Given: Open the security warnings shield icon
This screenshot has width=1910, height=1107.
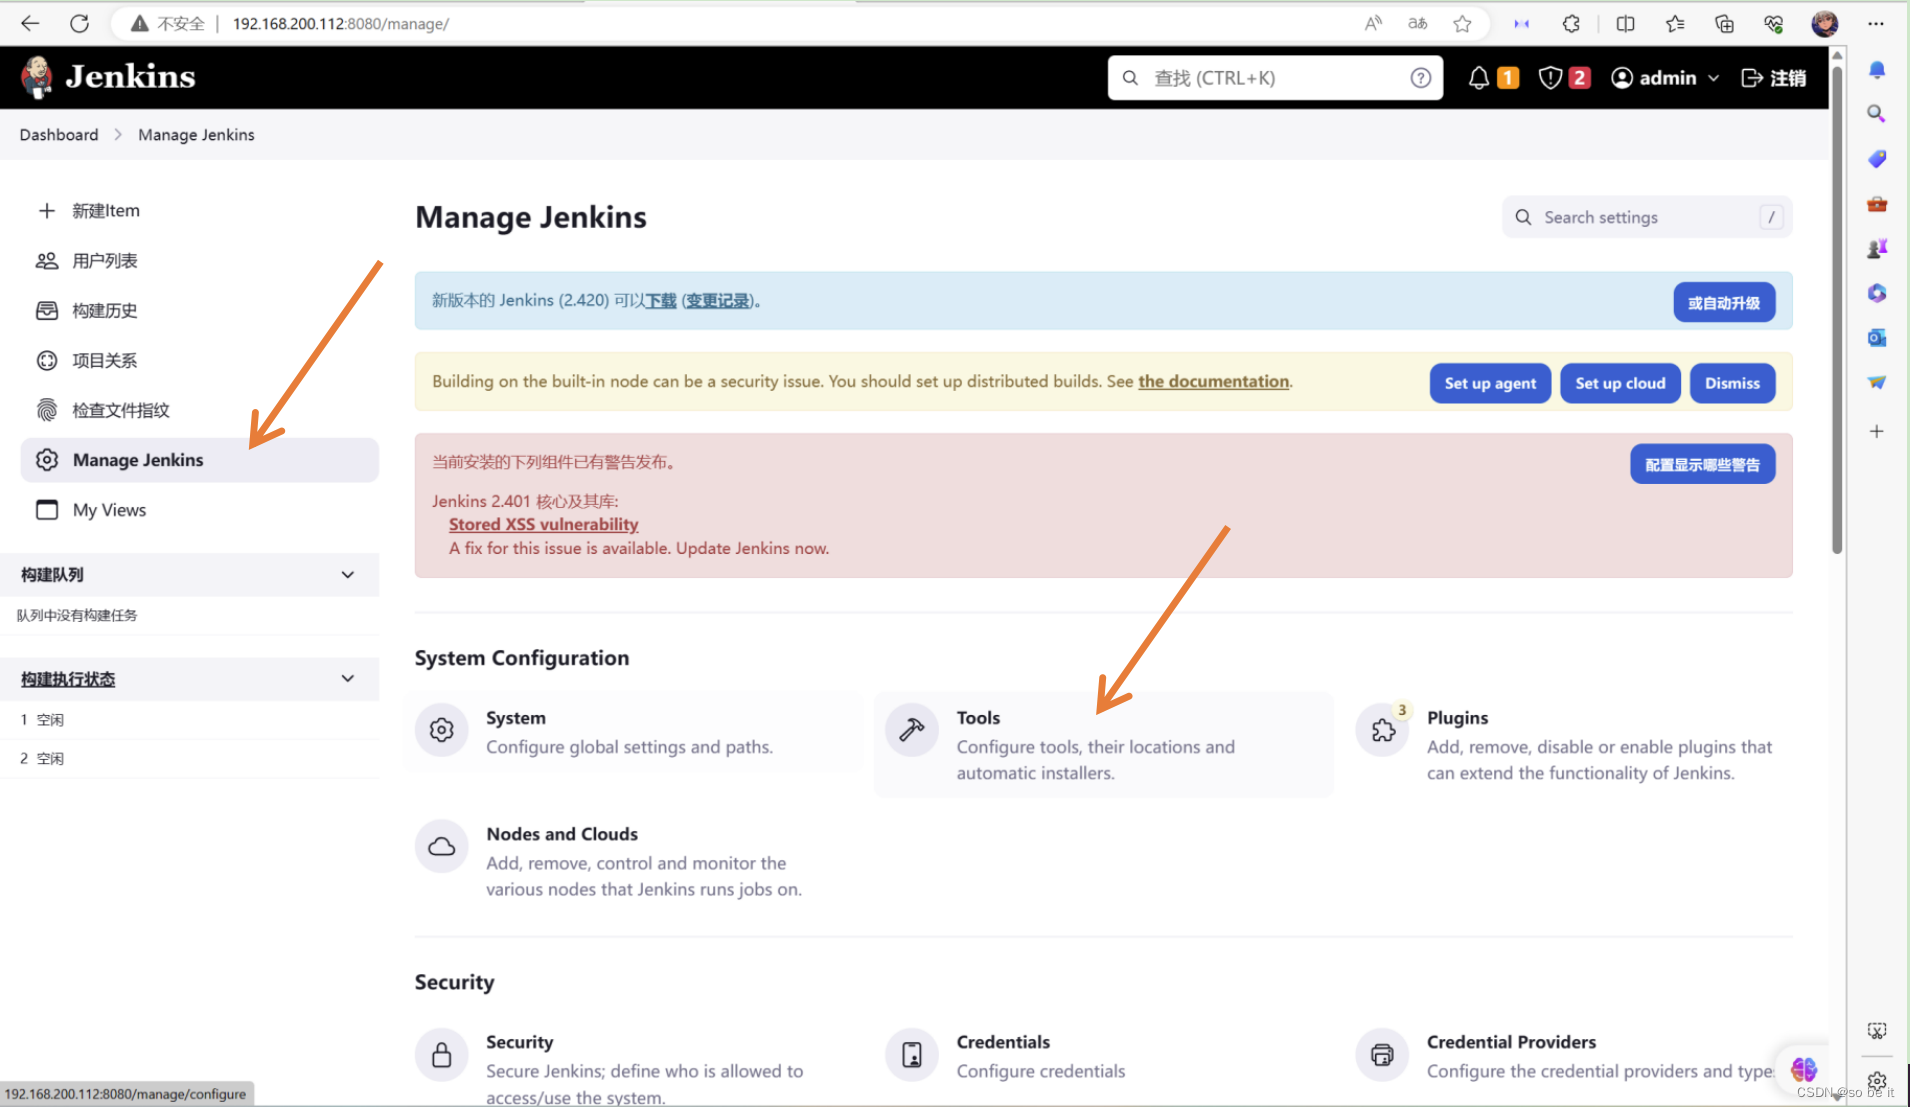Looking at the screenshot, I should coord(1550,78).
